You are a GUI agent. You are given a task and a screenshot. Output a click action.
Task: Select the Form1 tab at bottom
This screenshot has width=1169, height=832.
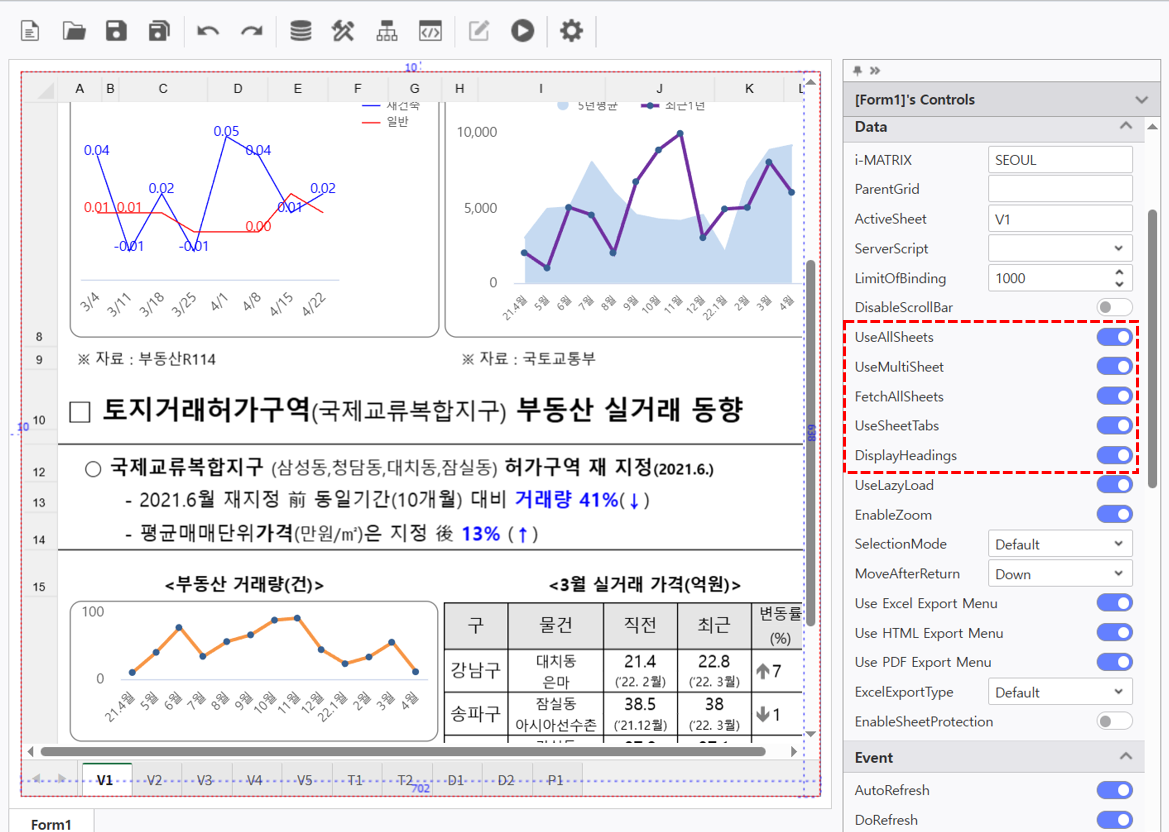coord(51,824)
